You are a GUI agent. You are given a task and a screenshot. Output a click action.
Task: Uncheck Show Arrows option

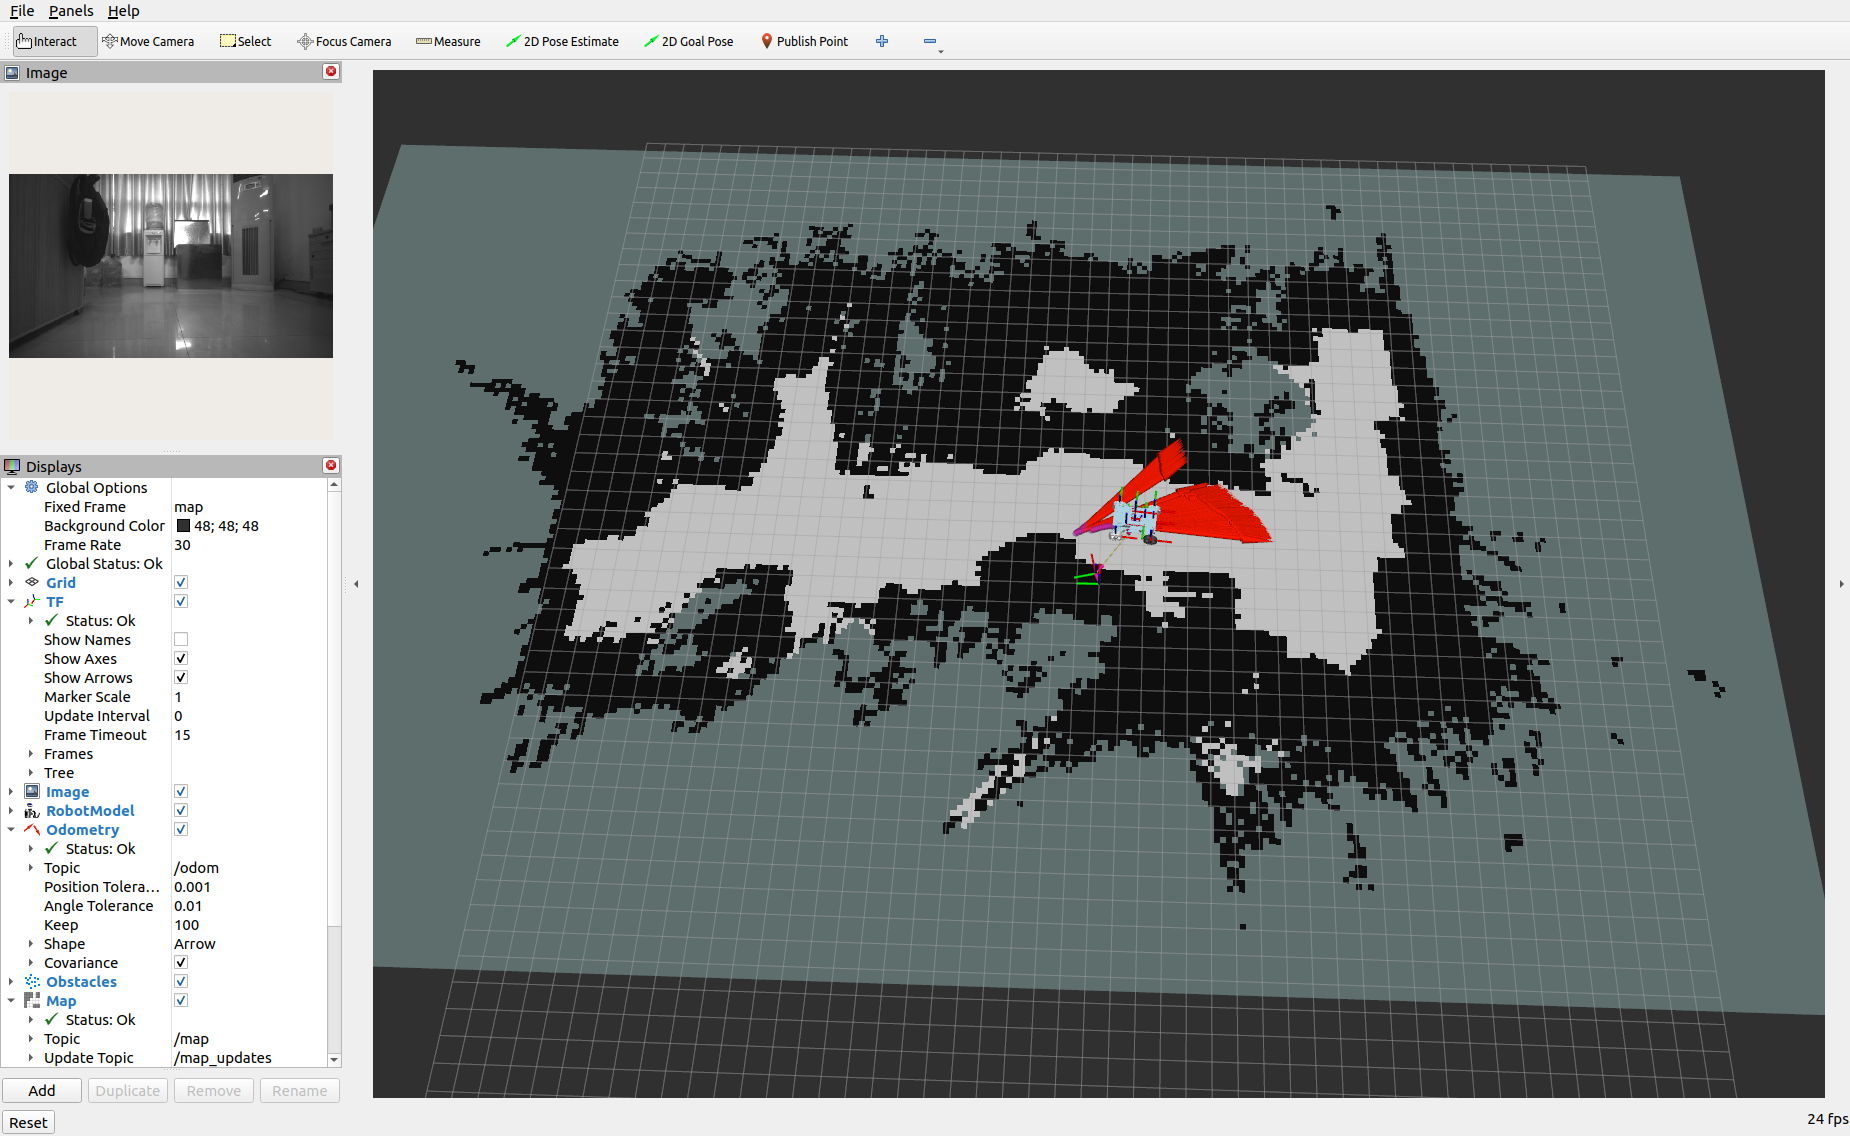point(181,677)
